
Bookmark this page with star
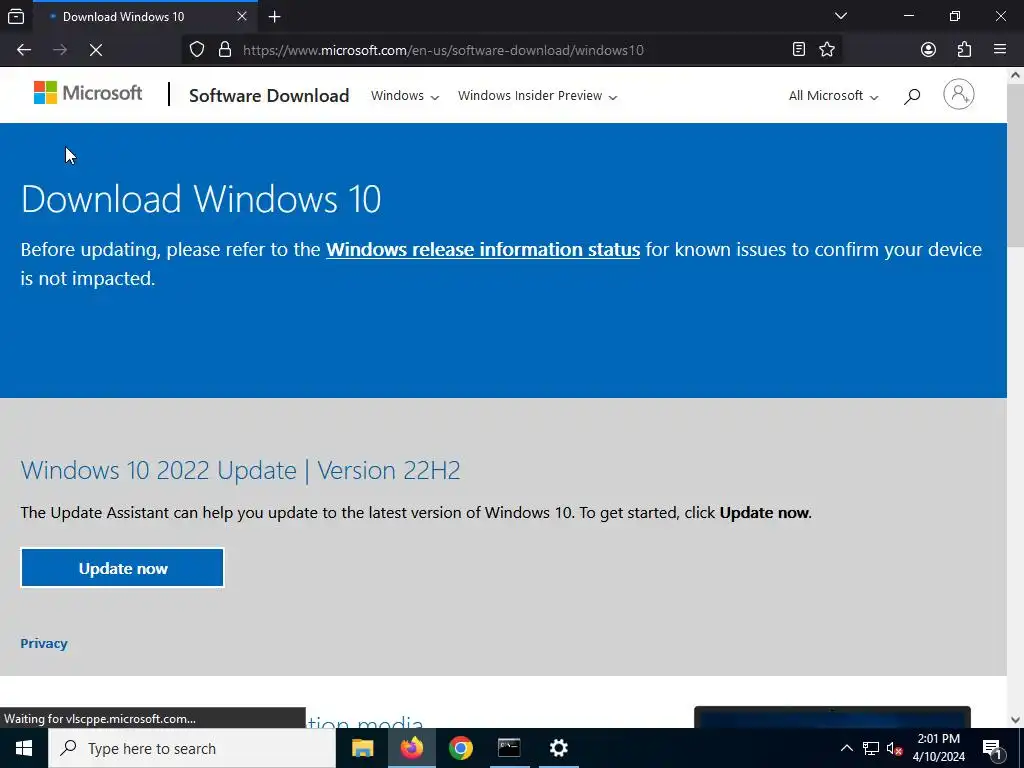click(x=827, y=50)
